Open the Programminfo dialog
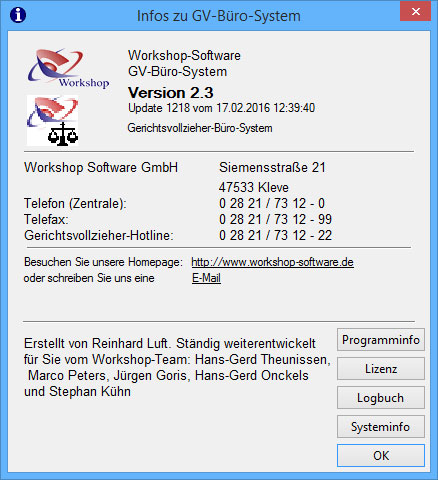The image size is (438, 480). click(x=381, y=340)
